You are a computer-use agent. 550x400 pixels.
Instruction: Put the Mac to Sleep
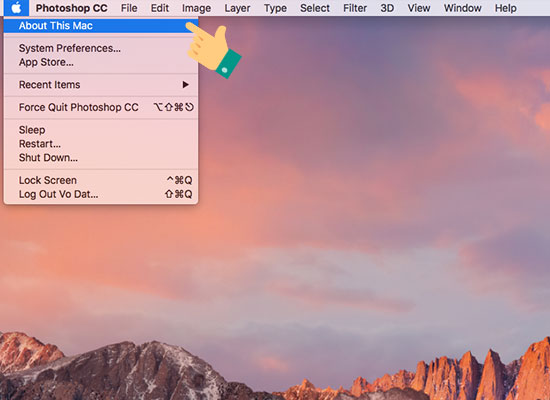point(101,130)
